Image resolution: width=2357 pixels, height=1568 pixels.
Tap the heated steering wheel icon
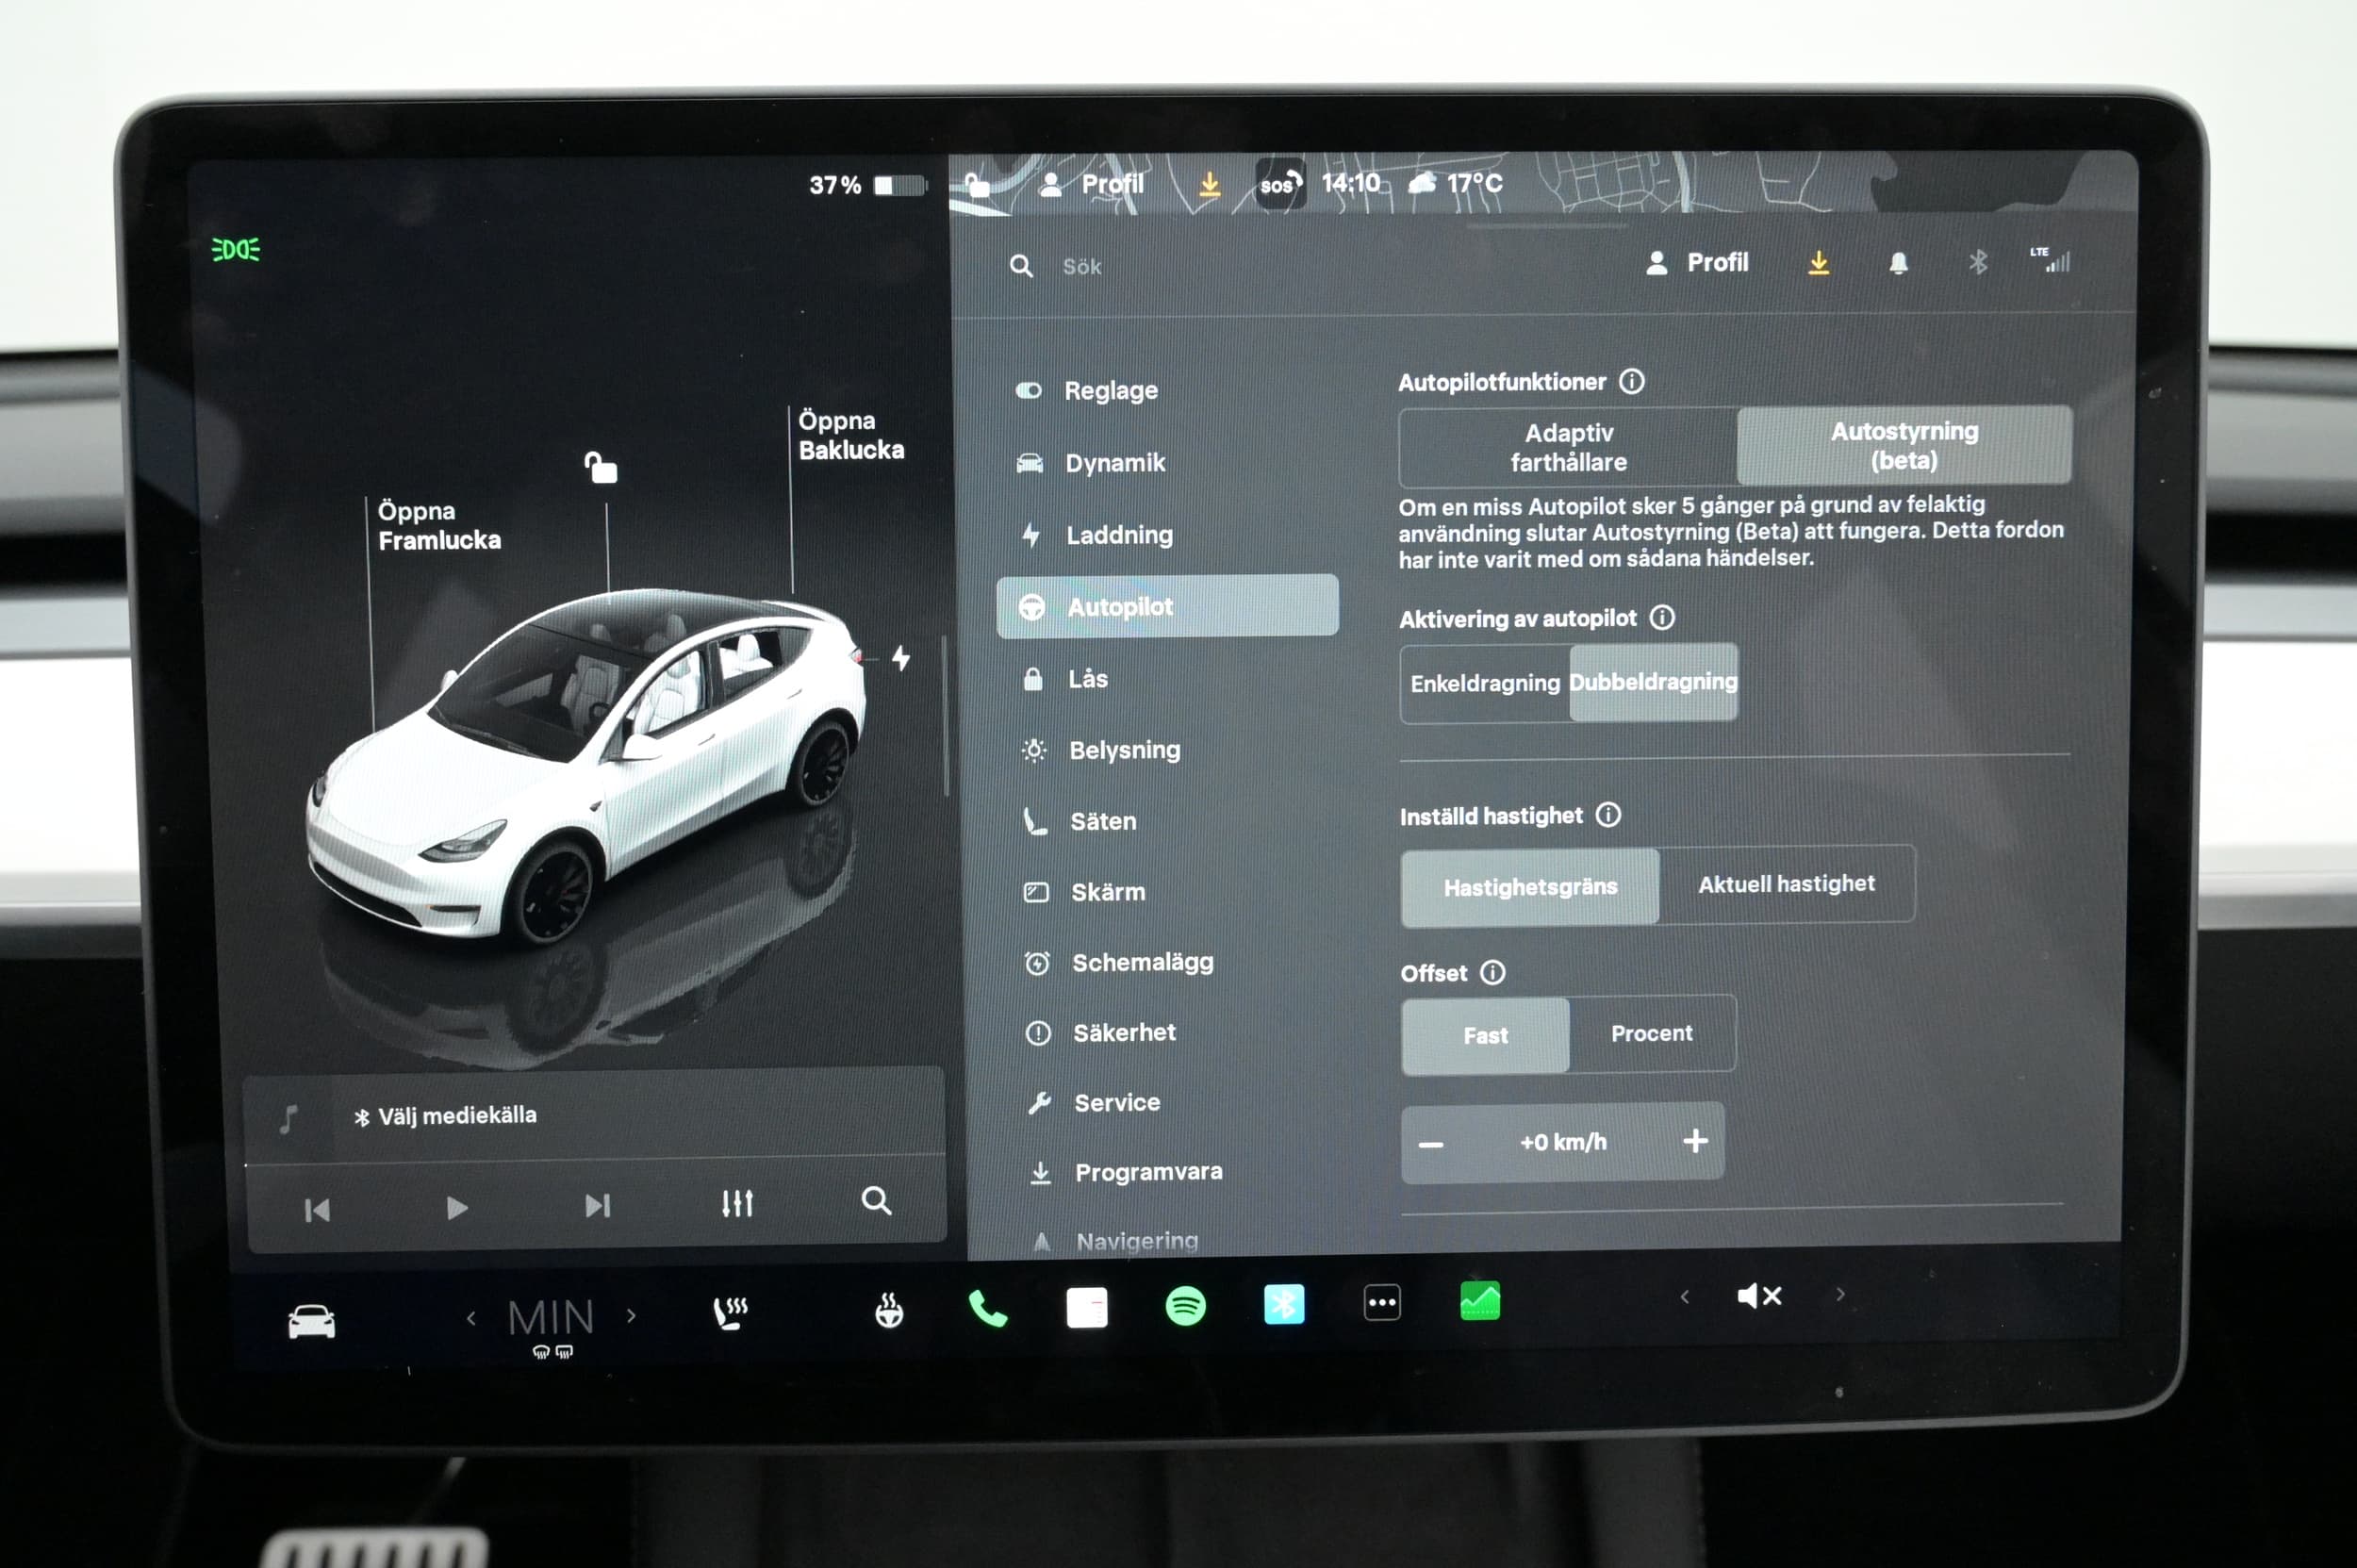click(888, 1310)
